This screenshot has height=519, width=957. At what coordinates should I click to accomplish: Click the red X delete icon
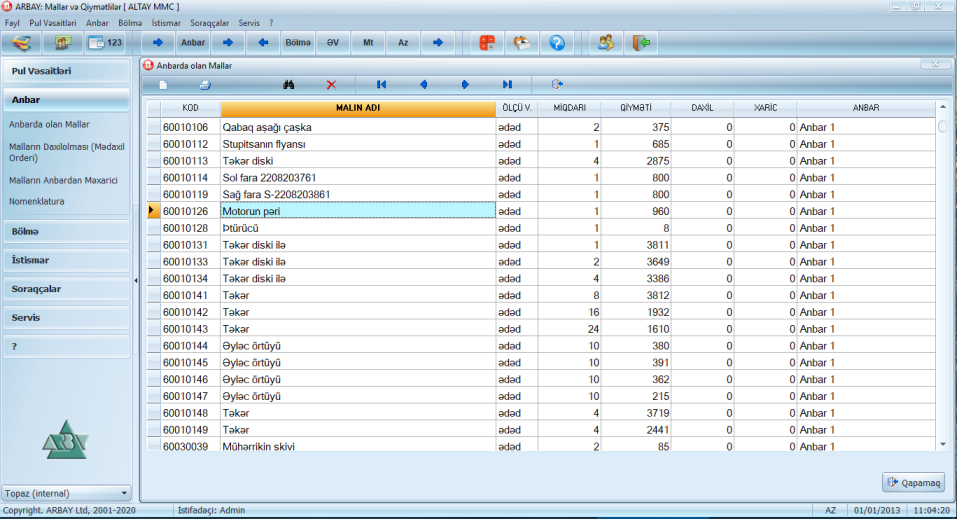coord(331,85)
